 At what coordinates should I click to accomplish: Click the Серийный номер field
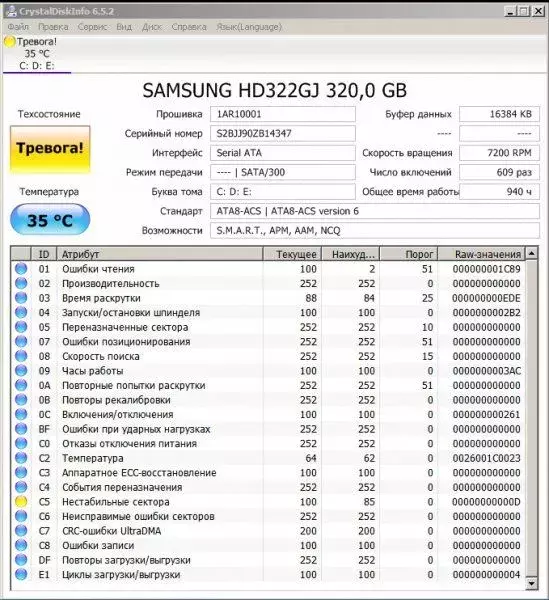283,133
